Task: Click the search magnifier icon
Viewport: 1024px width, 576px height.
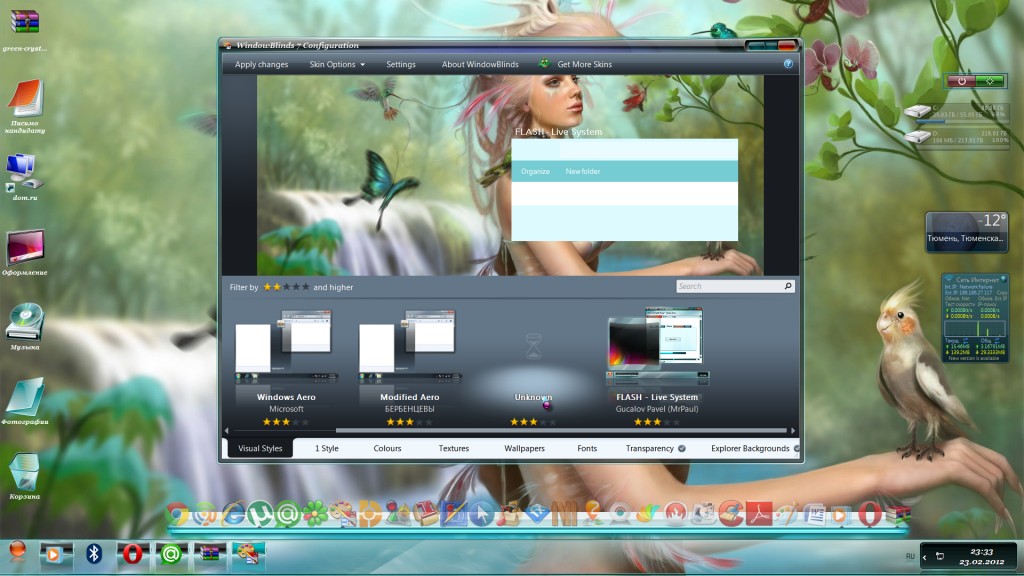Action: pos(788,286)
